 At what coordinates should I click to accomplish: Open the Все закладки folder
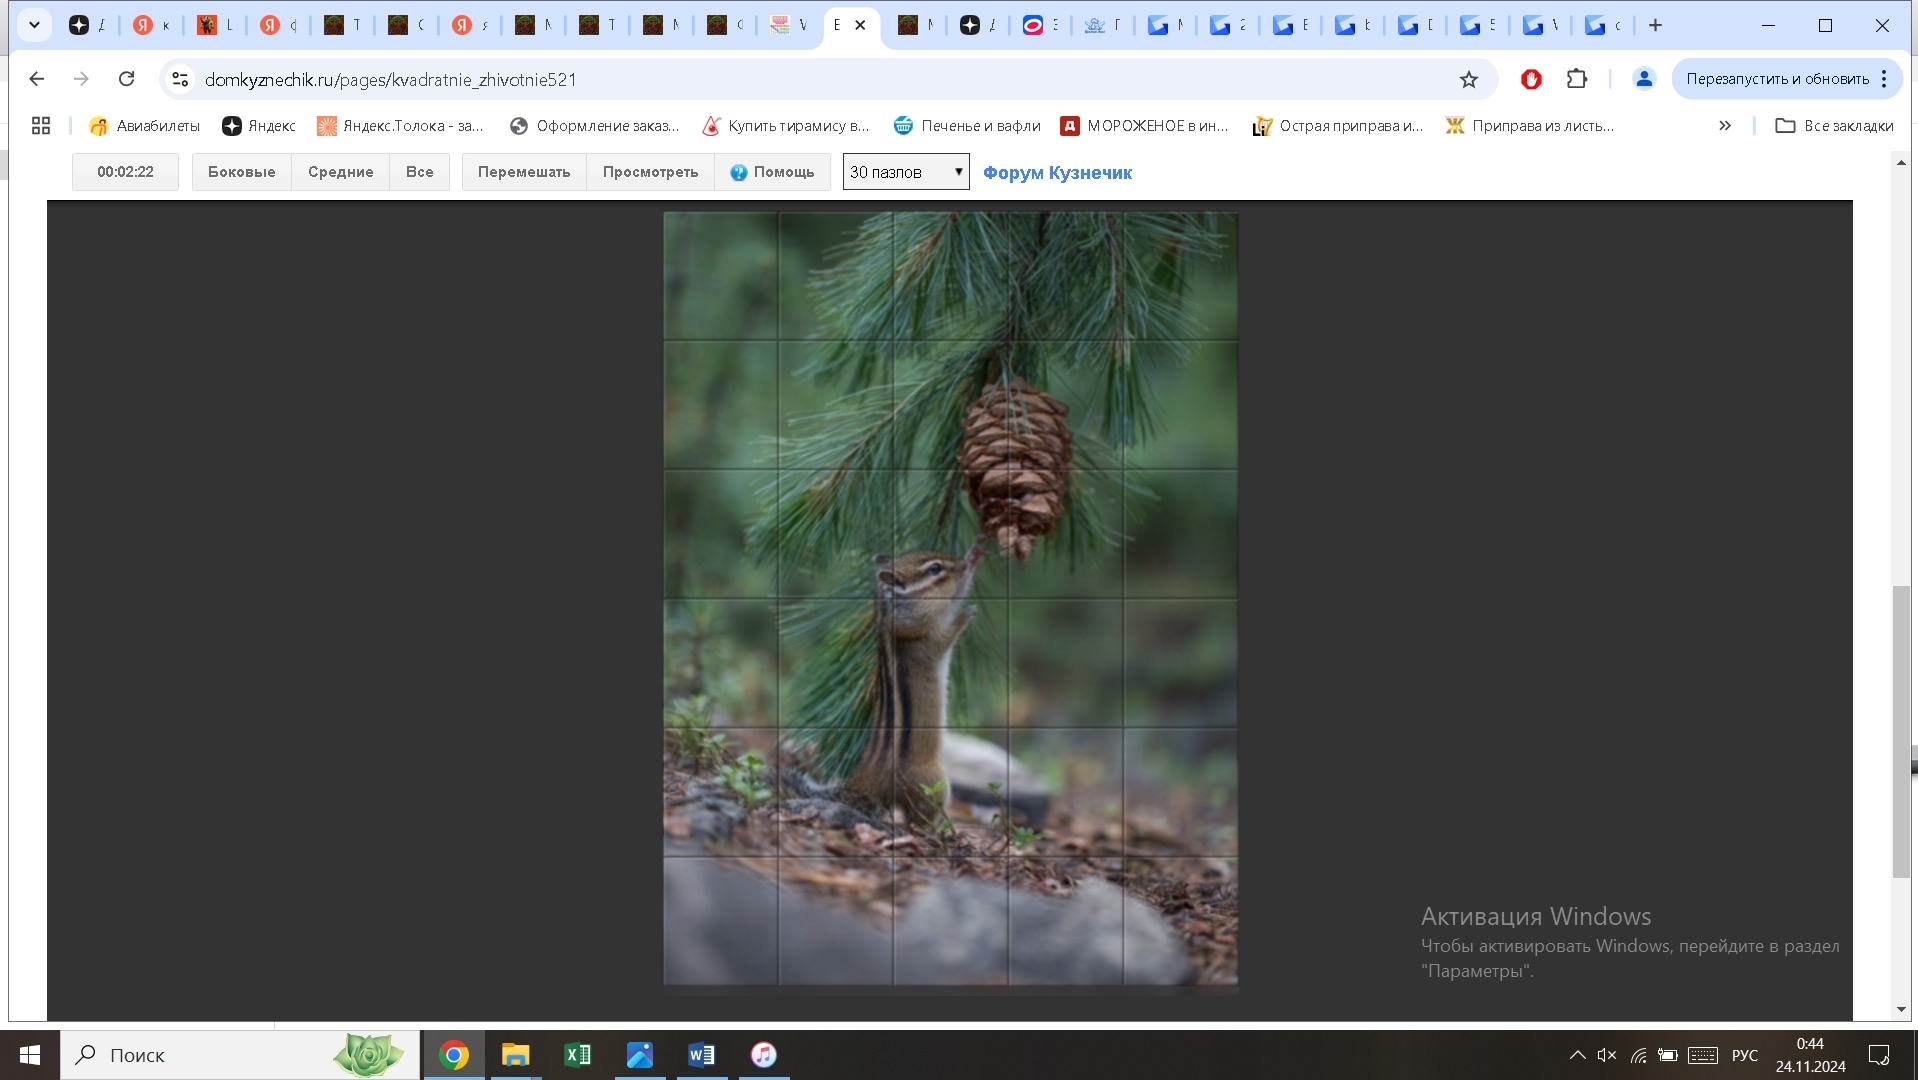click(1835, 126)
